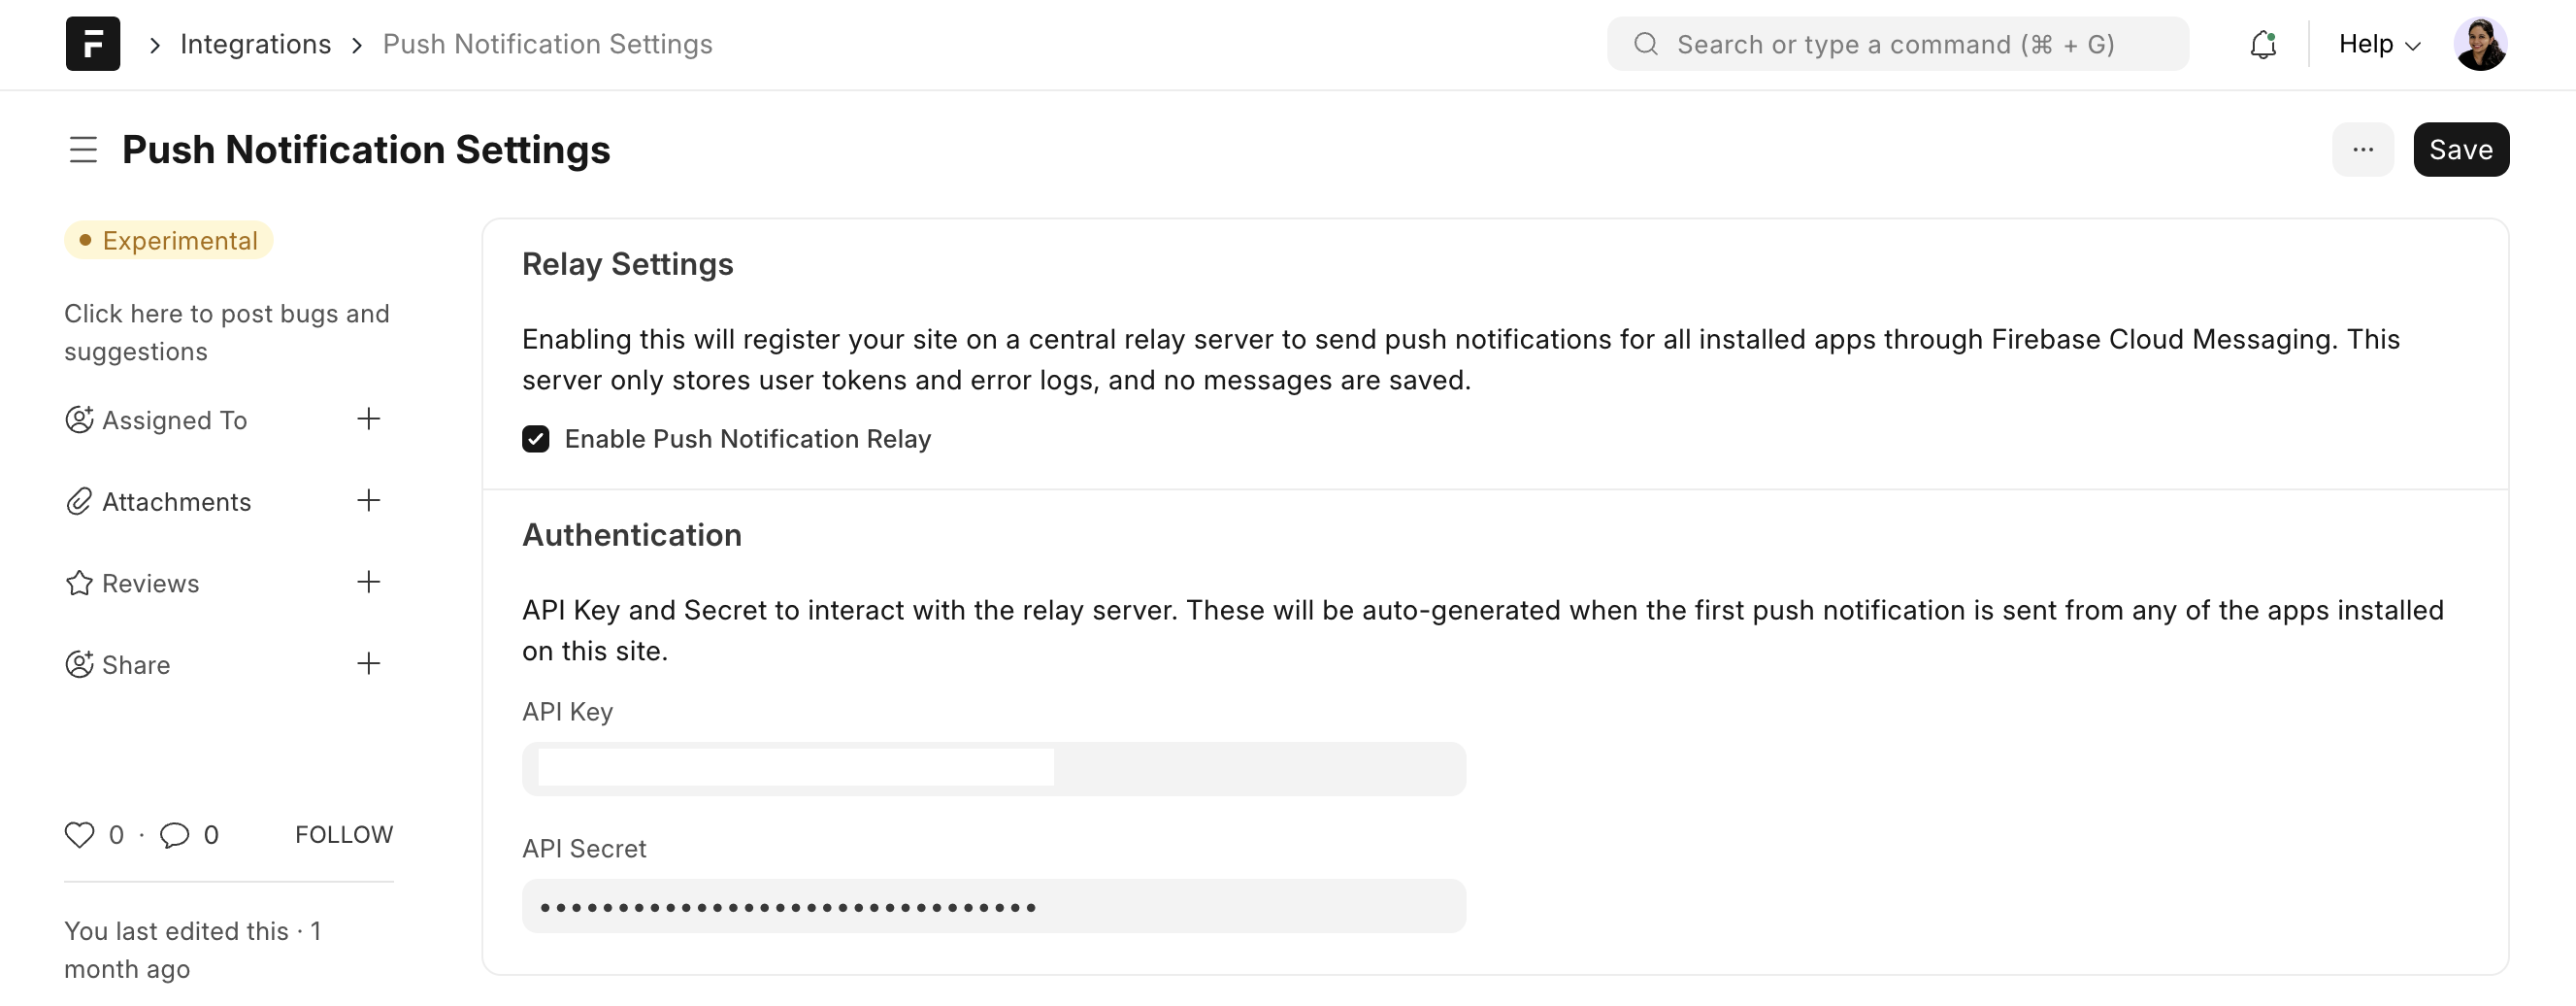
Task: Open comments via the speech bubble icon
Action: 174,835
